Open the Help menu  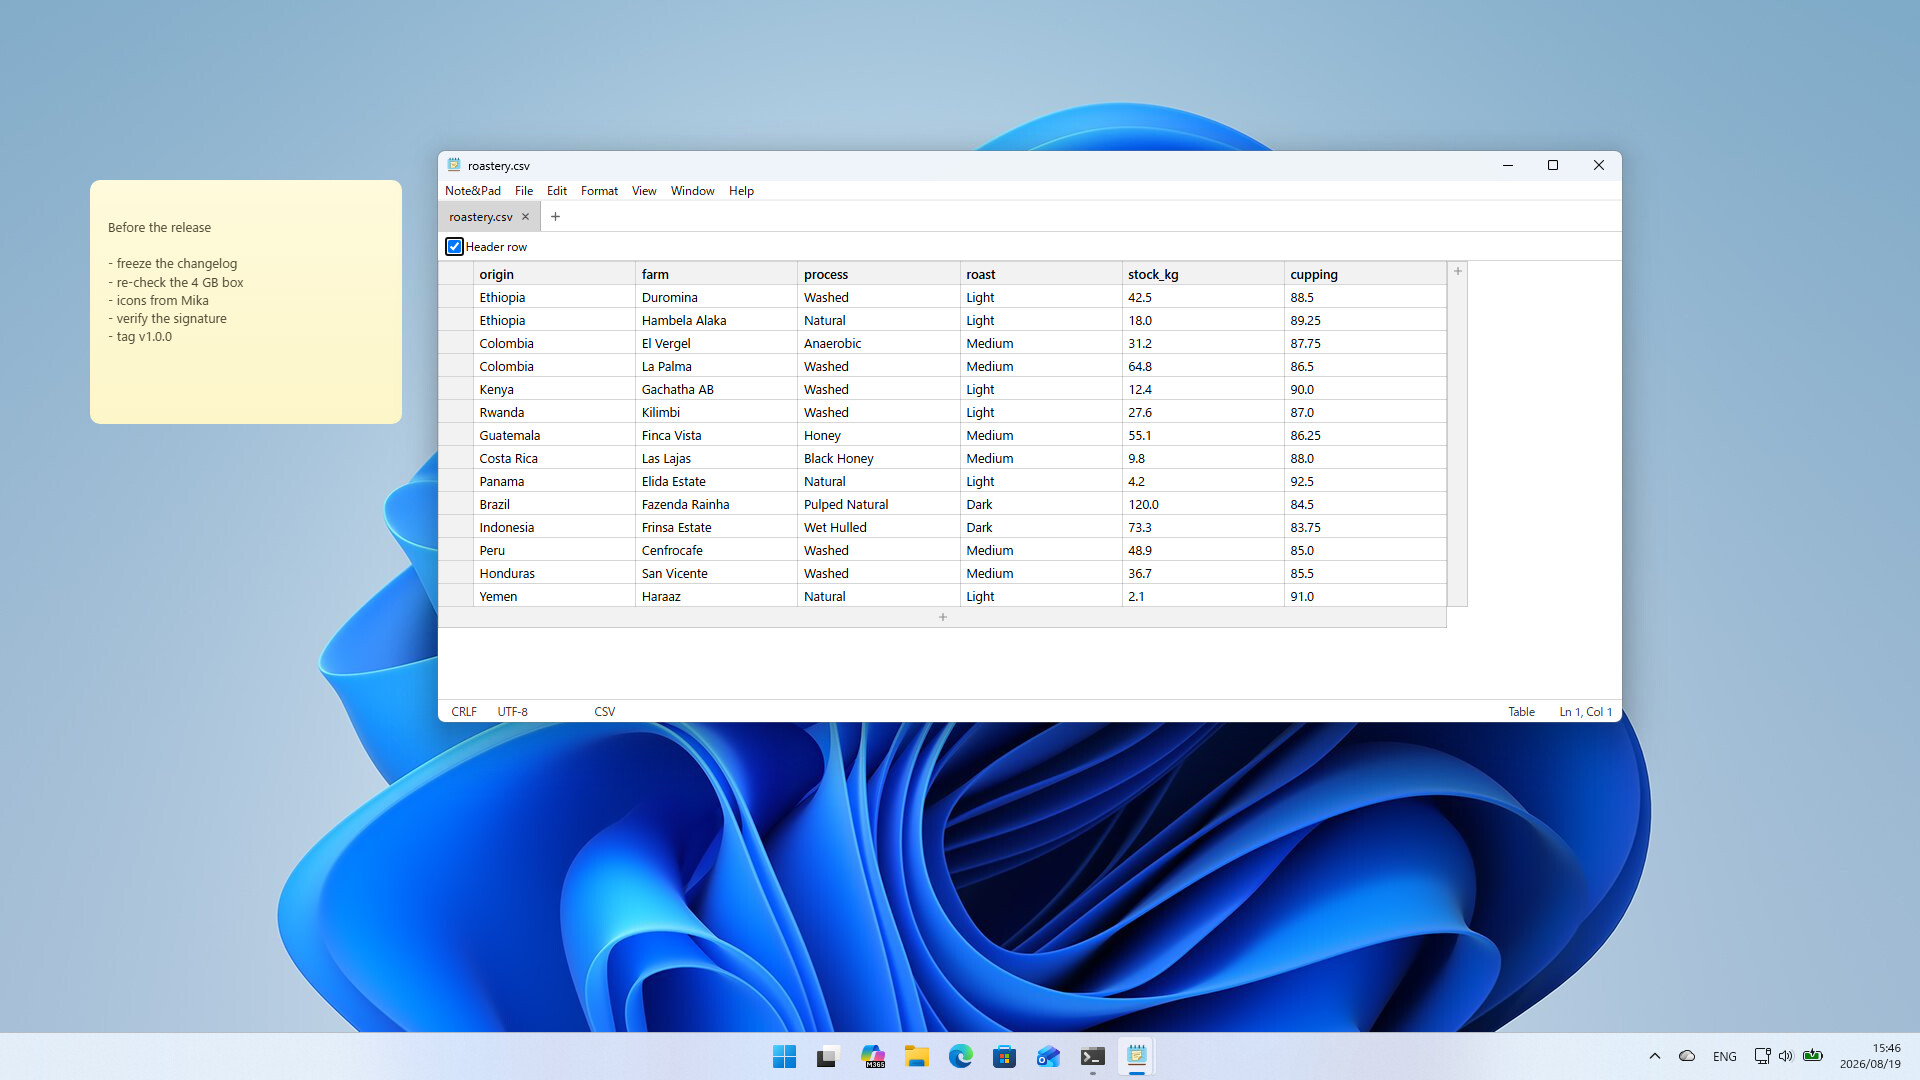tap(741, 191)
